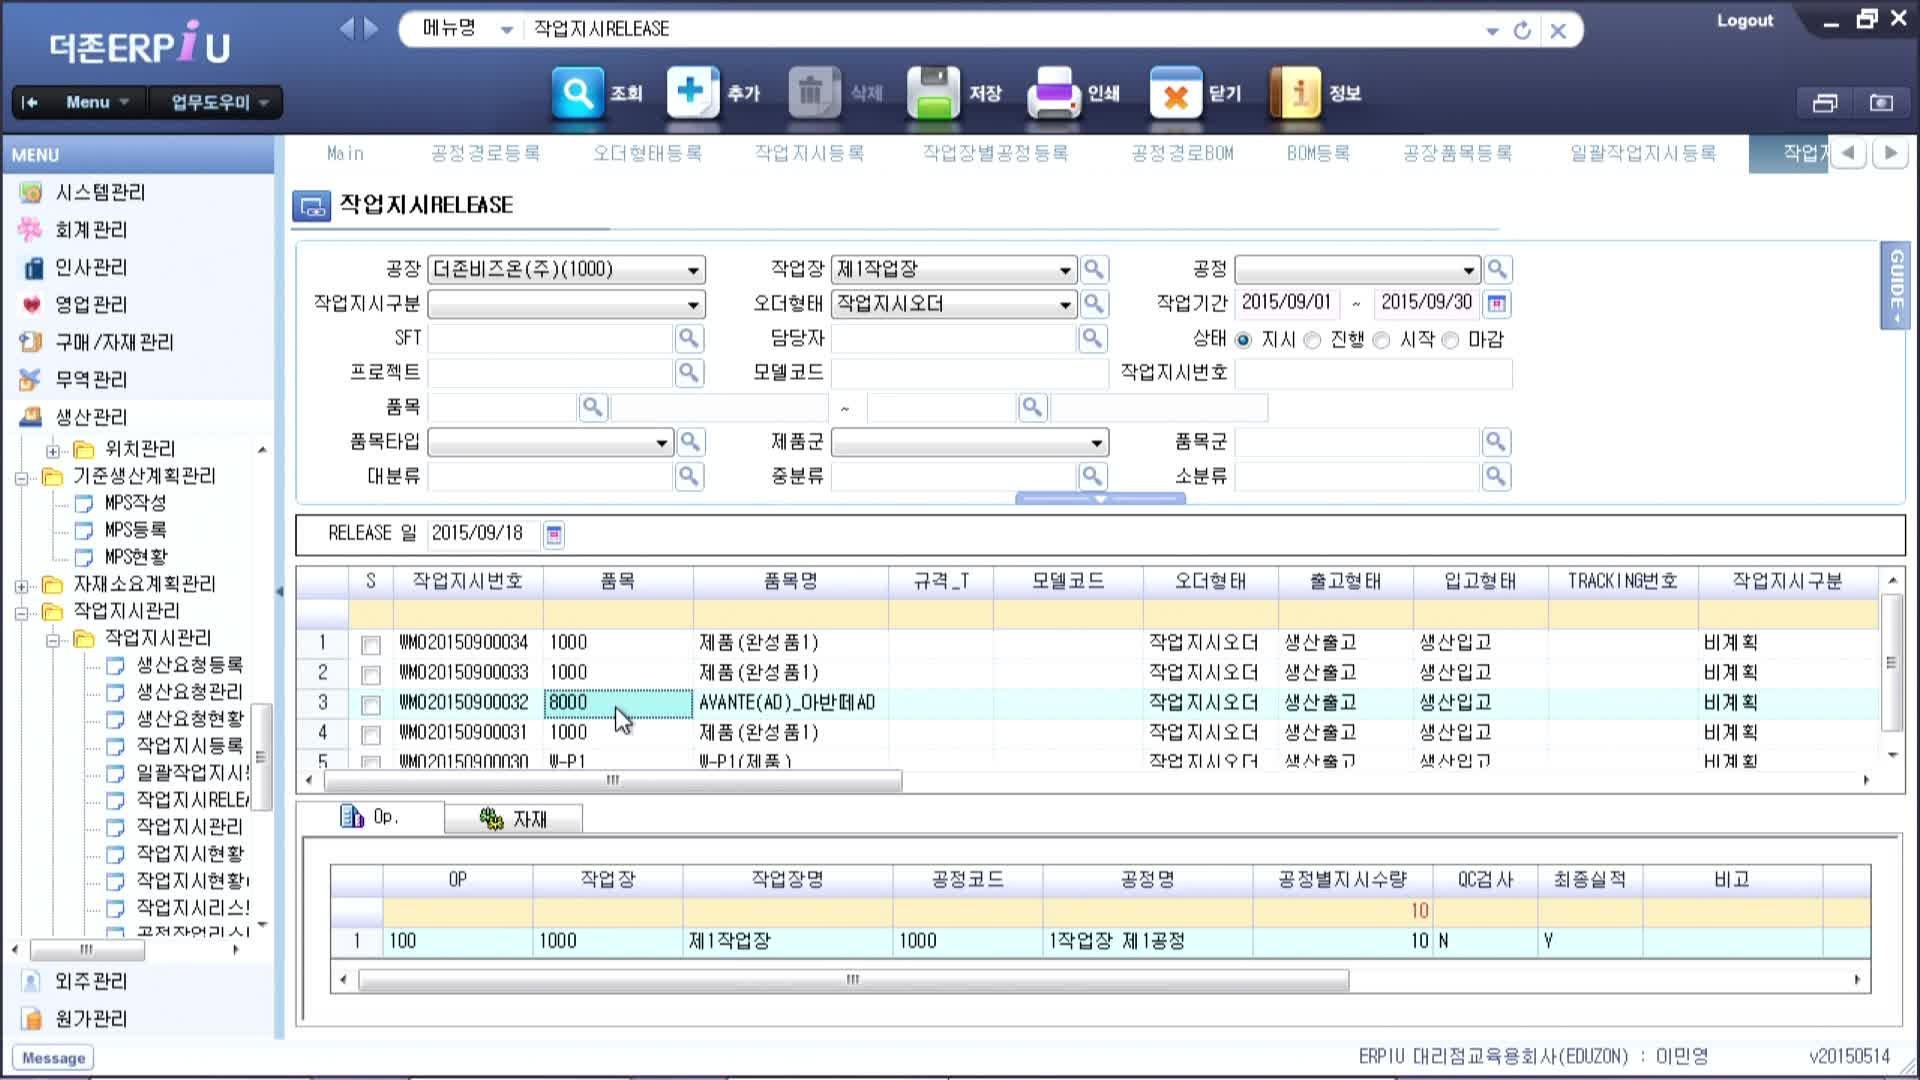This screenshot has width=1920, height=1080.
Task: Open first 품목 lookup magnifier icon
Action: click(x=592, y=407)
